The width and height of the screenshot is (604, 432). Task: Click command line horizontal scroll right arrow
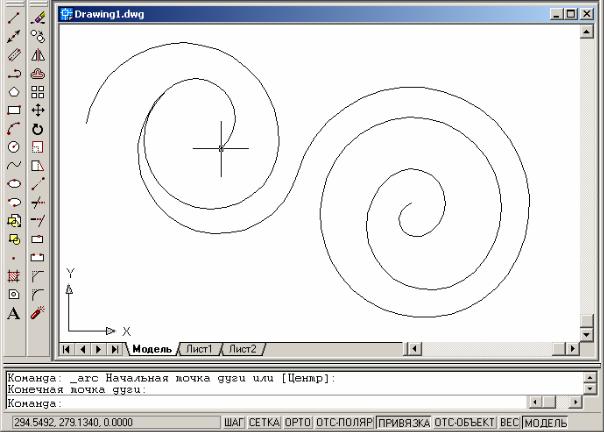pyautogui.click(x=575, y=403)
